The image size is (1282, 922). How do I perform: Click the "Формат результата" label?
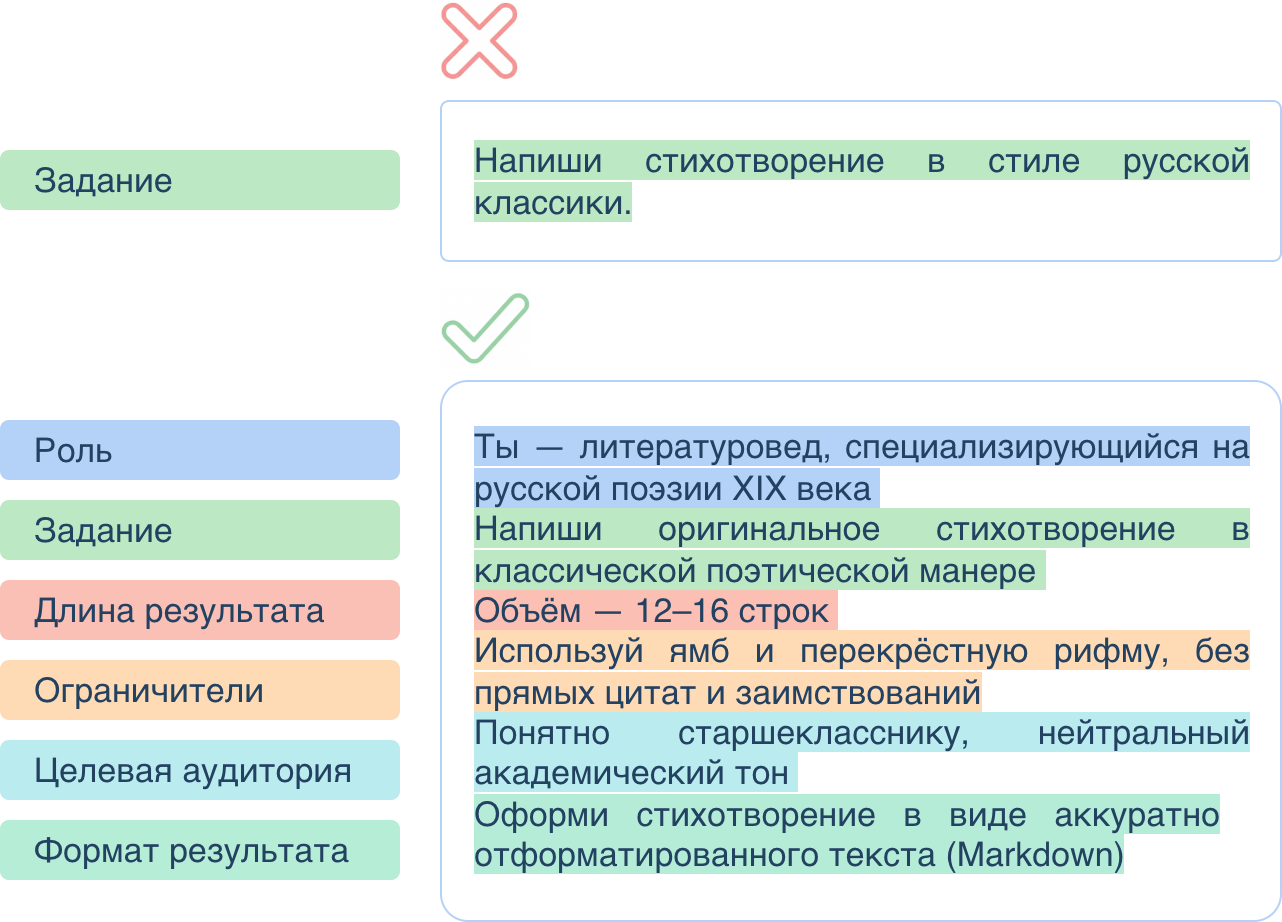point(200,849)
